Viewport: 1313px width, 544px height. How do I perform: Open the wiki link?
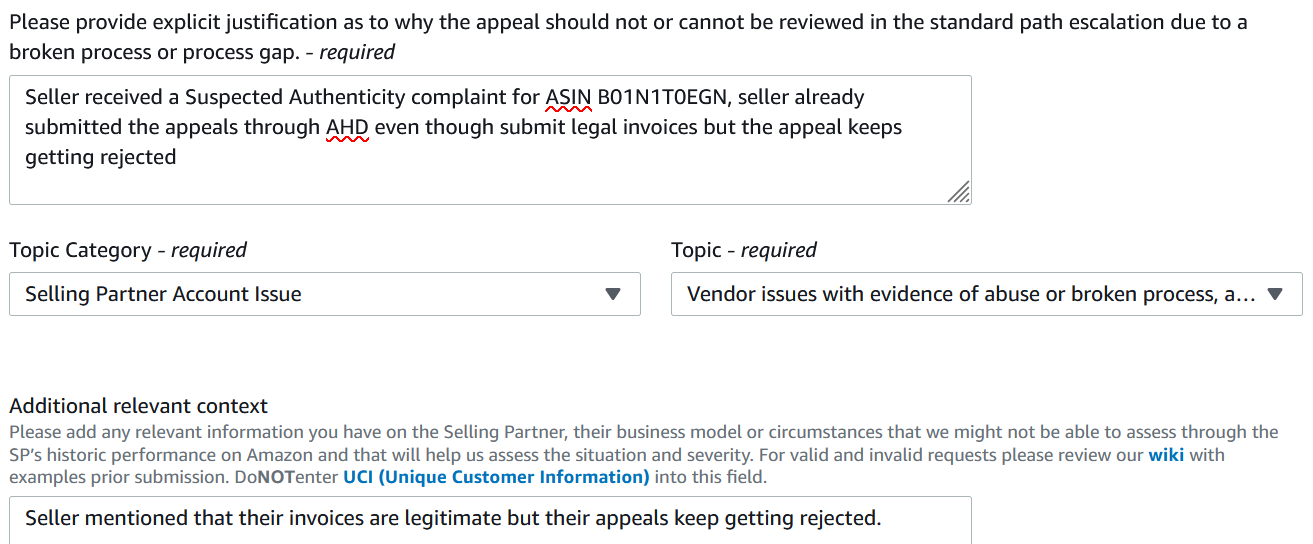coord(1166,455)
